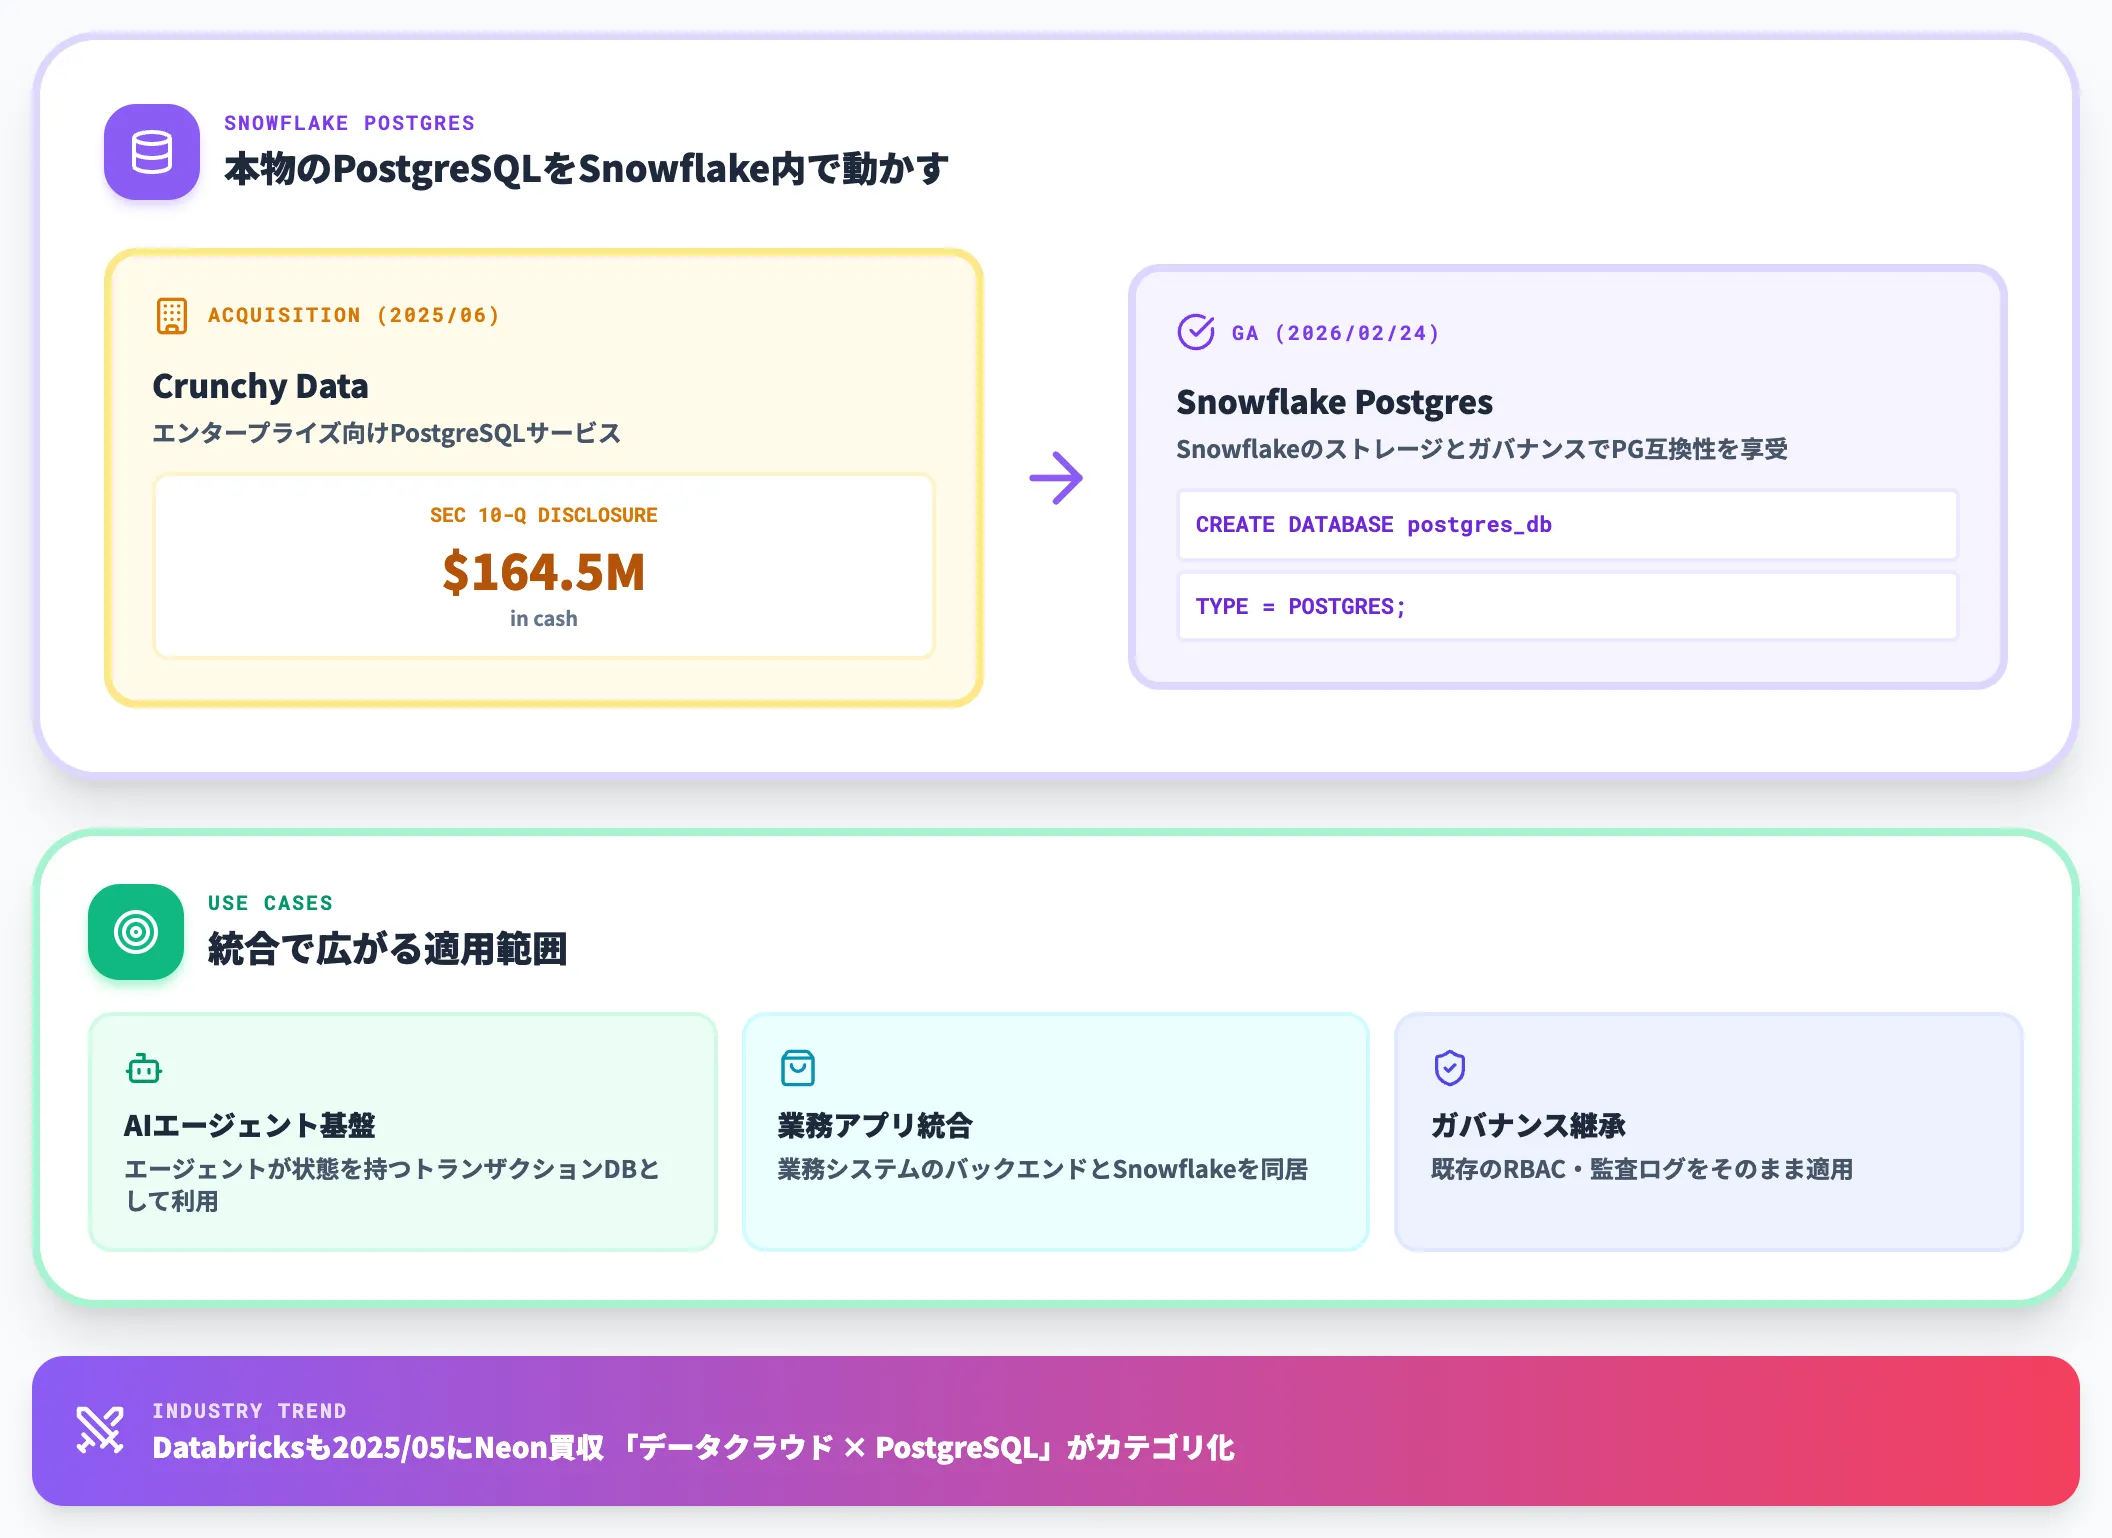The height and width of the screenshot is (1538, 2112).
Task: Click the 業務アプリ統合 card title
Action: (875, 1126)
